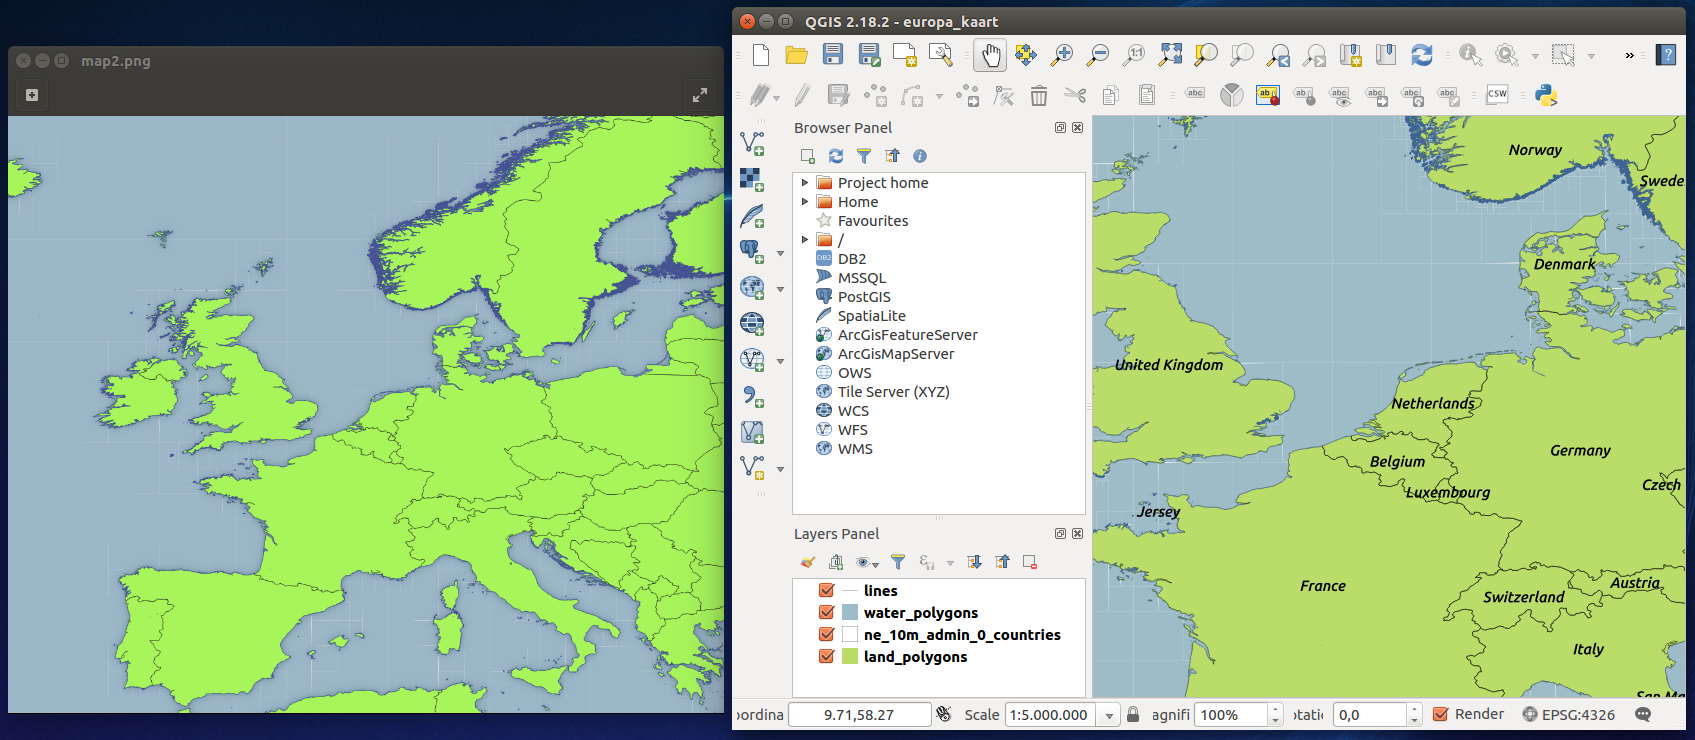Screen dimensions: 1695x740
Task: Select Tile Server (XYZ) in browser
Action: tap(894, 391)
